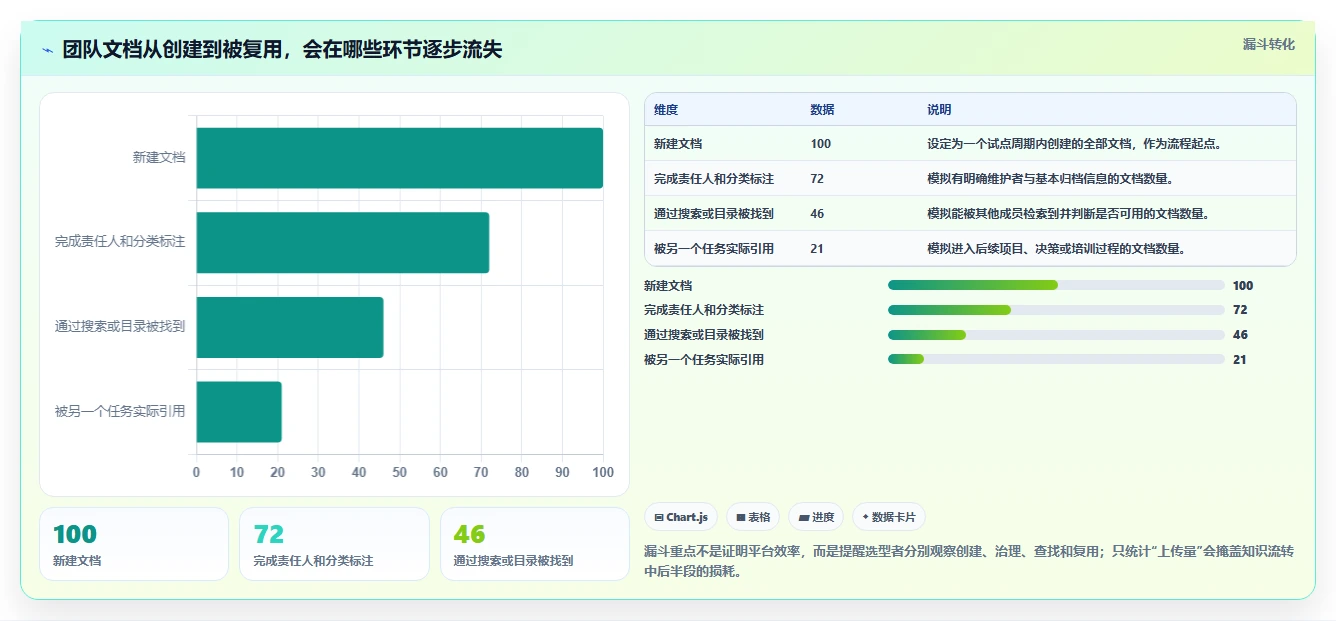The width and height of the screenshot is (1336, 621).
Task: Select table cell 完成责任人和分类标注
Action: click(x=714, y=179)
